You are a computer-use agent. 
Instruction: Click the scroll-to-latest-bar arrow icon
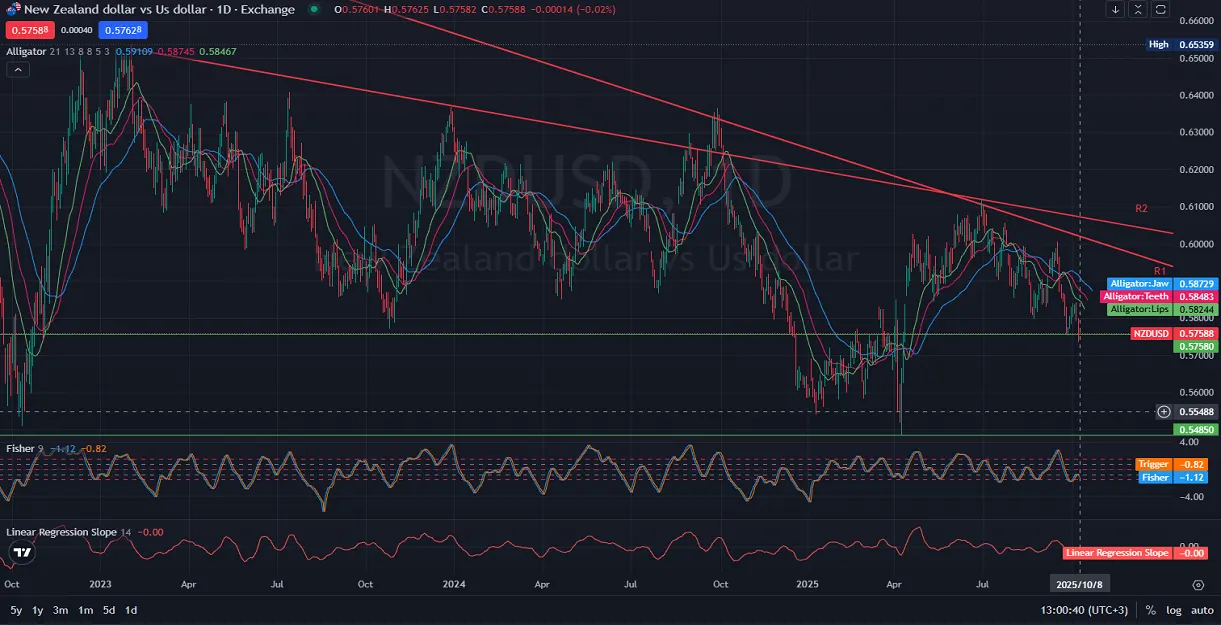(x=1113, y=9)
